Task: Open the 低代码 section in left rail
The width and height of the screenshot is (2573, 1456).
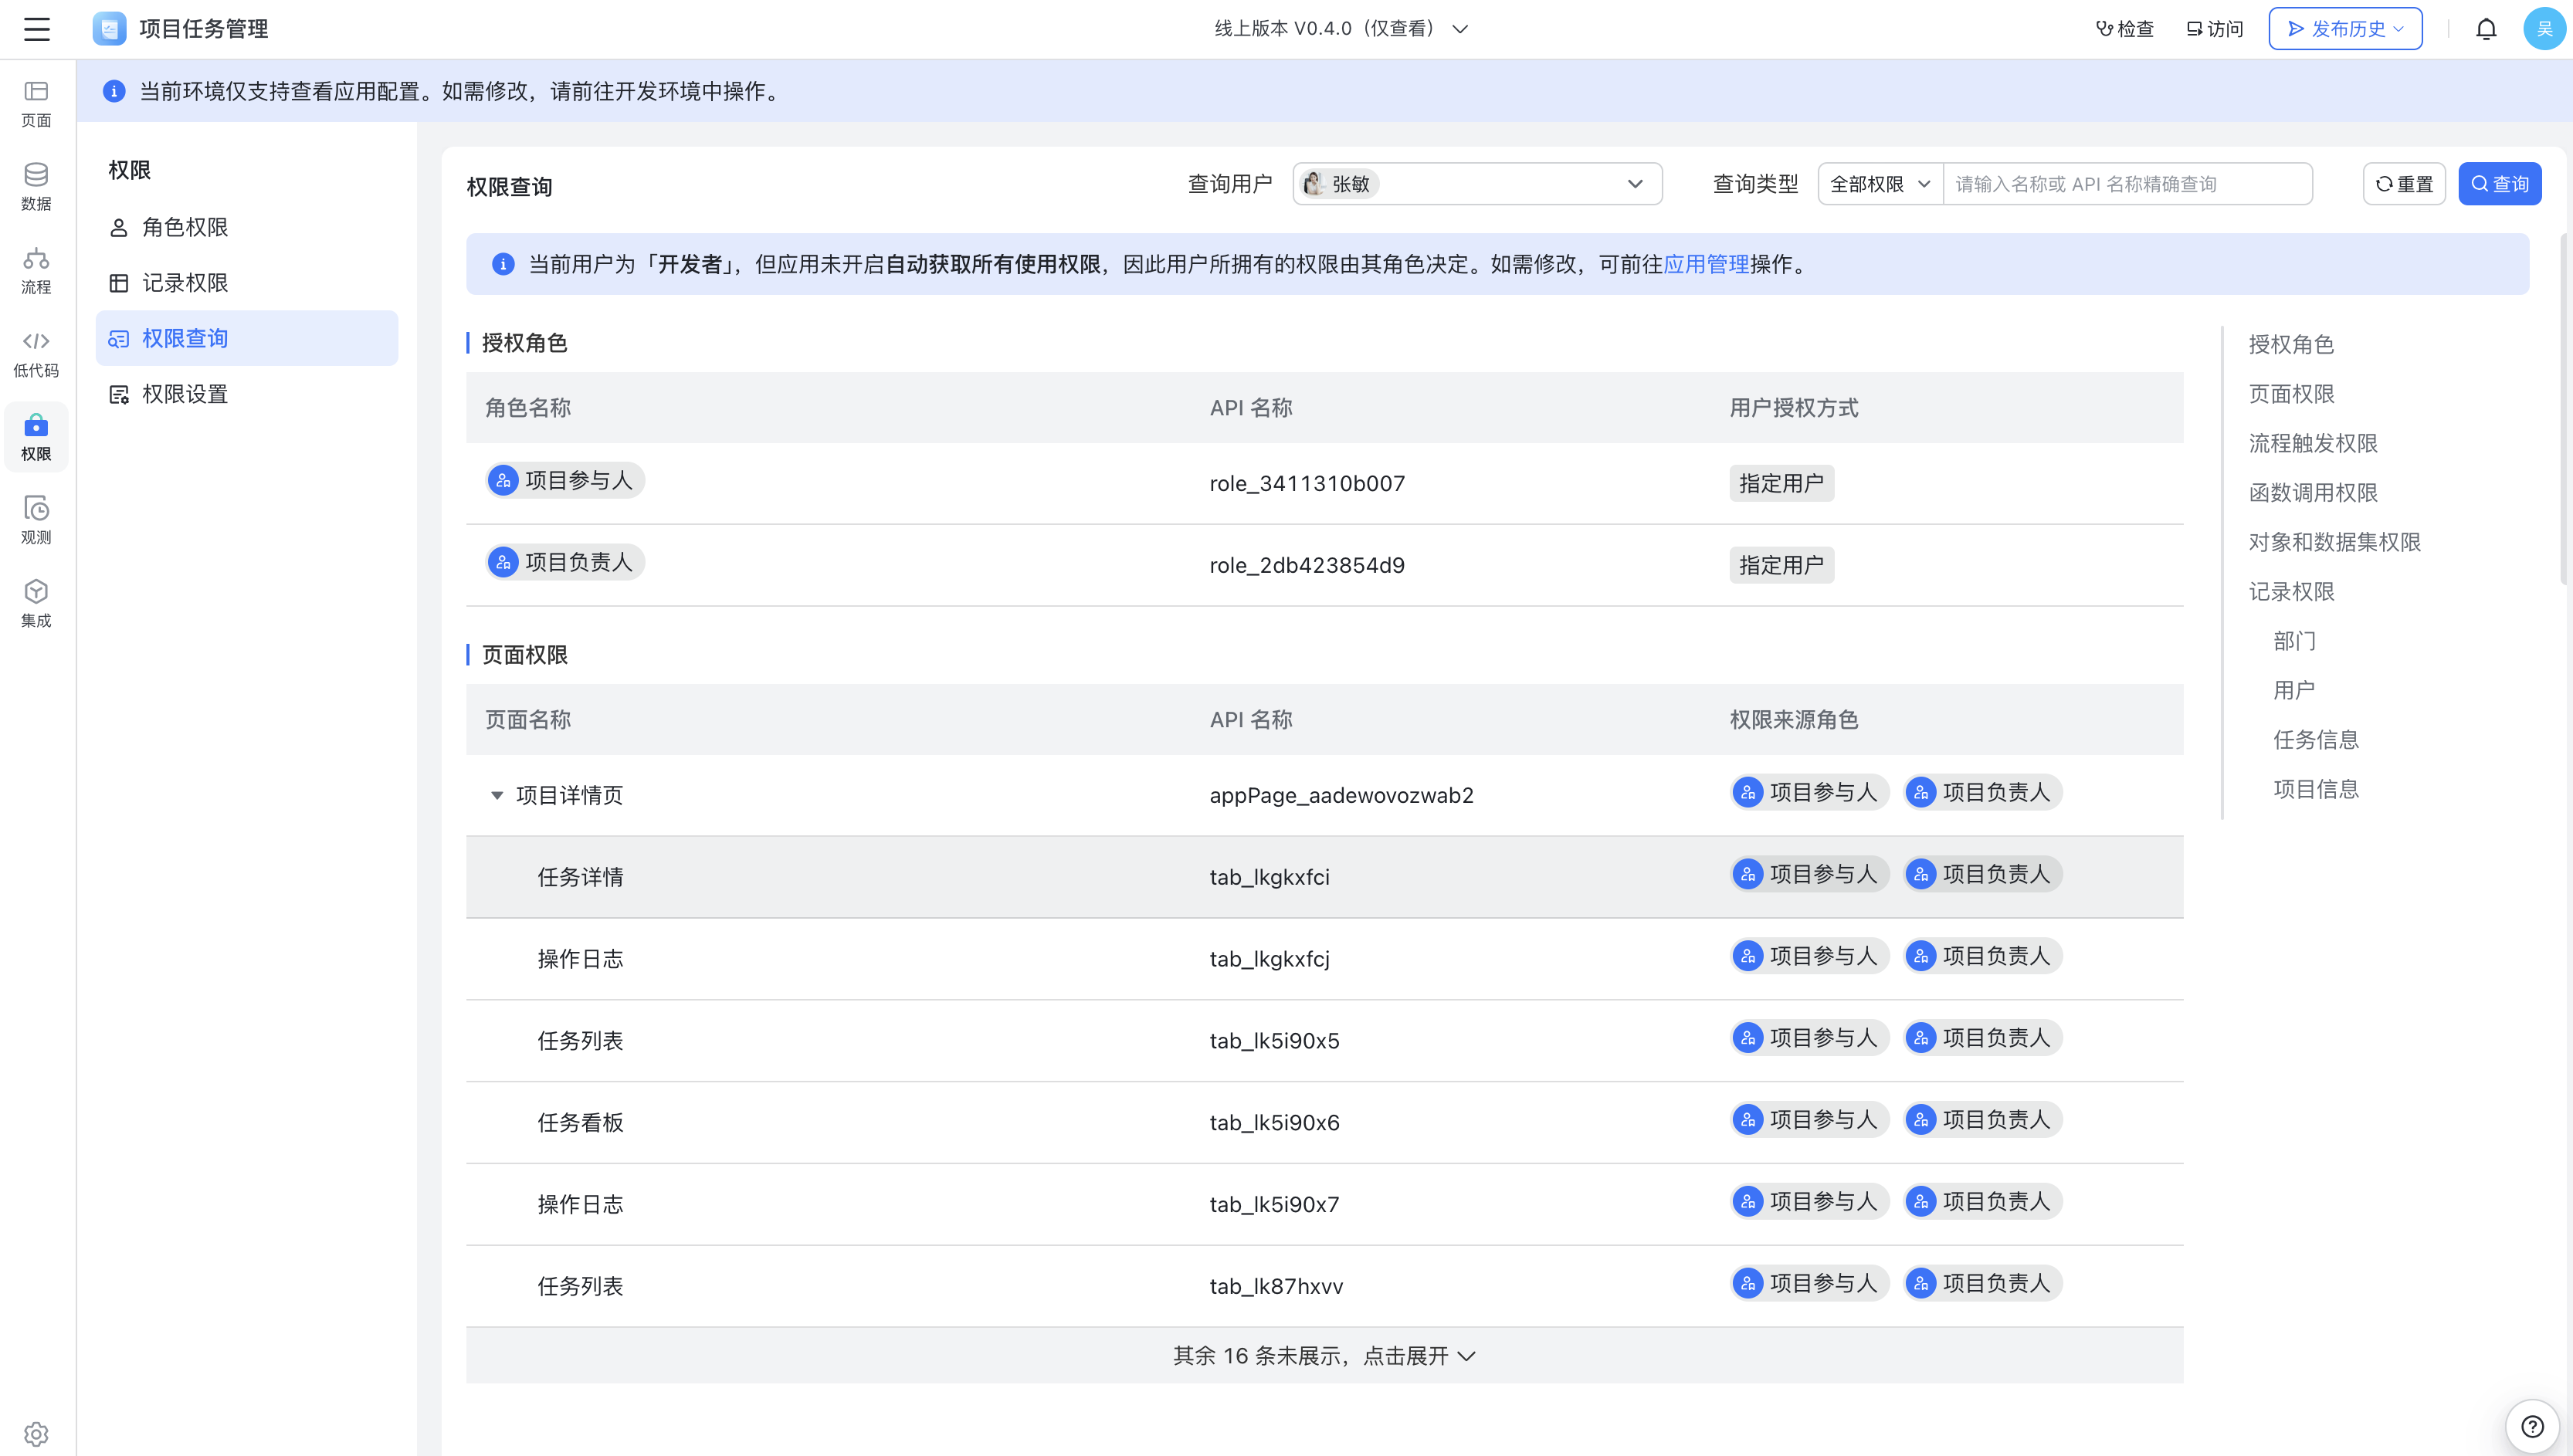Action: [x=36, y=354]
